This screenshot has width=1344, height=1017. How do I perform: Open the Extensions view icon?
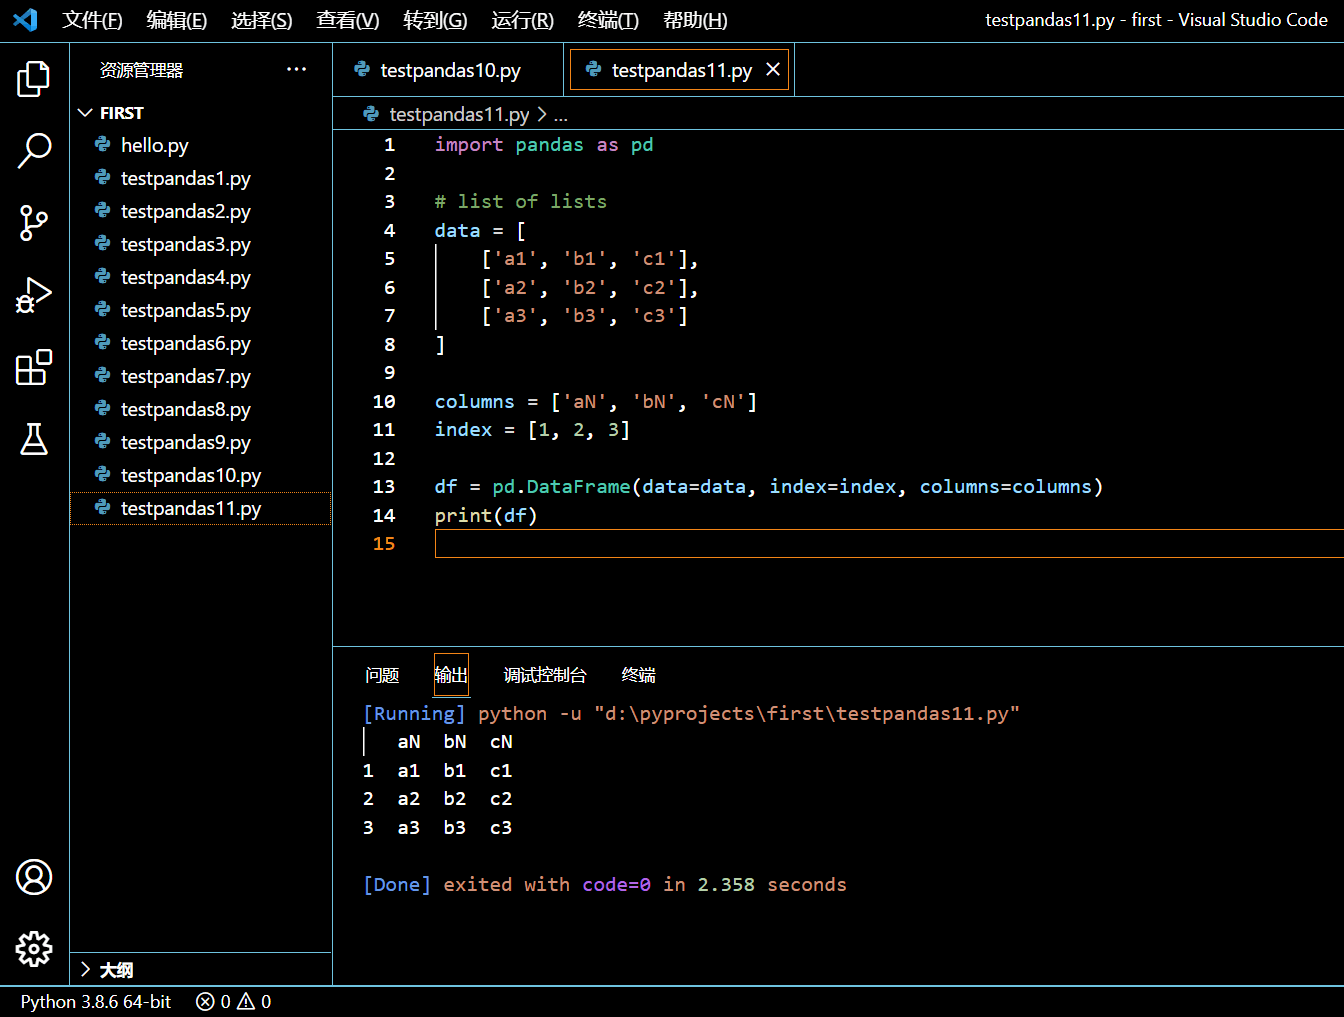(34, 367)
